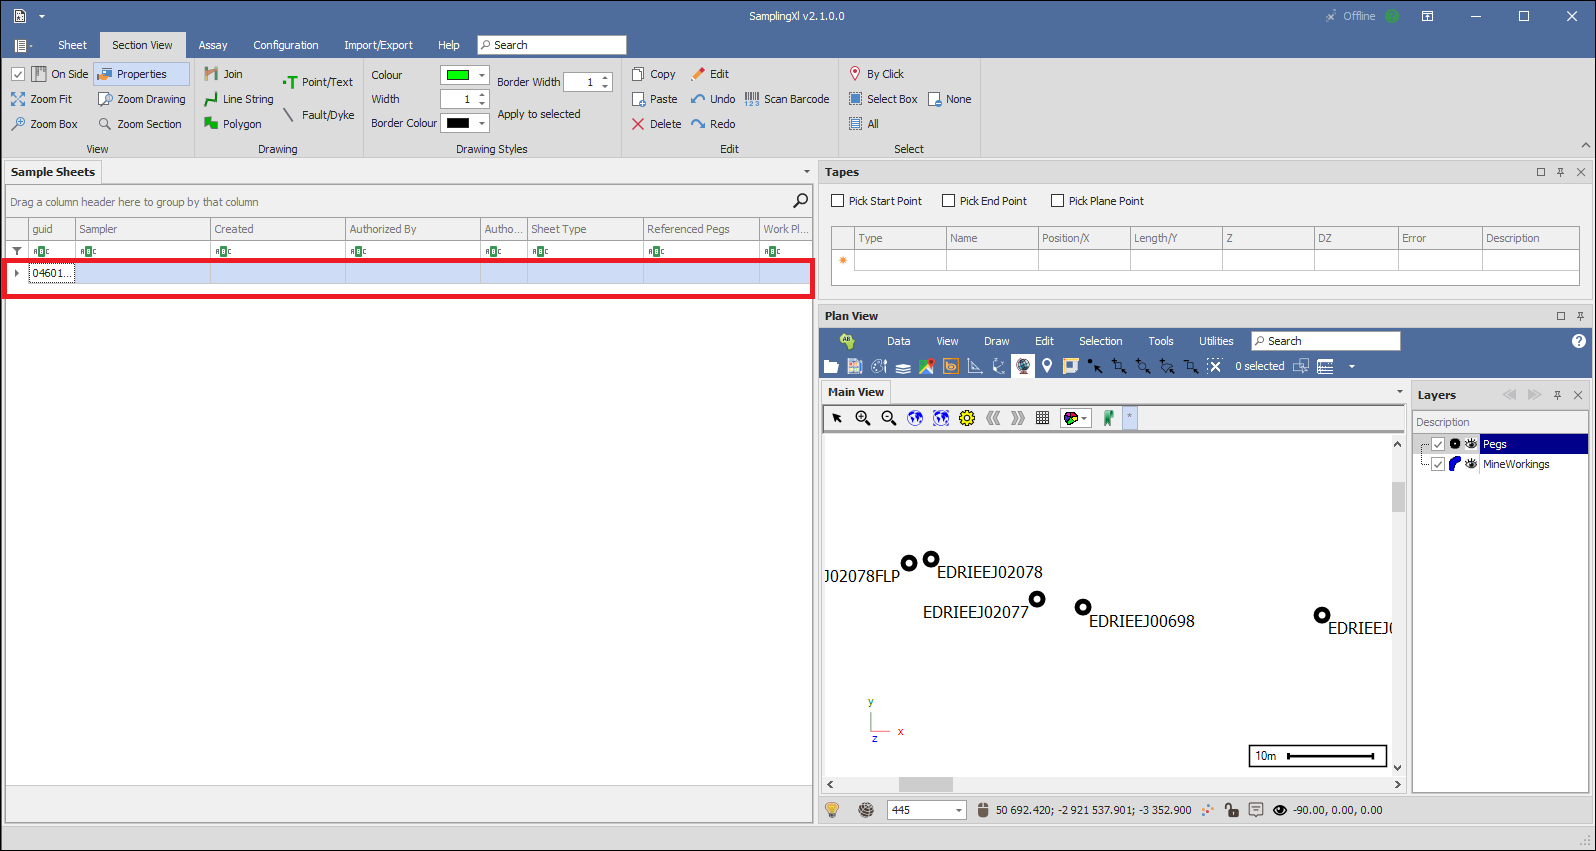1596x851 pixels.
Task: Click Apply to selected button
Action: coord(539,114)
